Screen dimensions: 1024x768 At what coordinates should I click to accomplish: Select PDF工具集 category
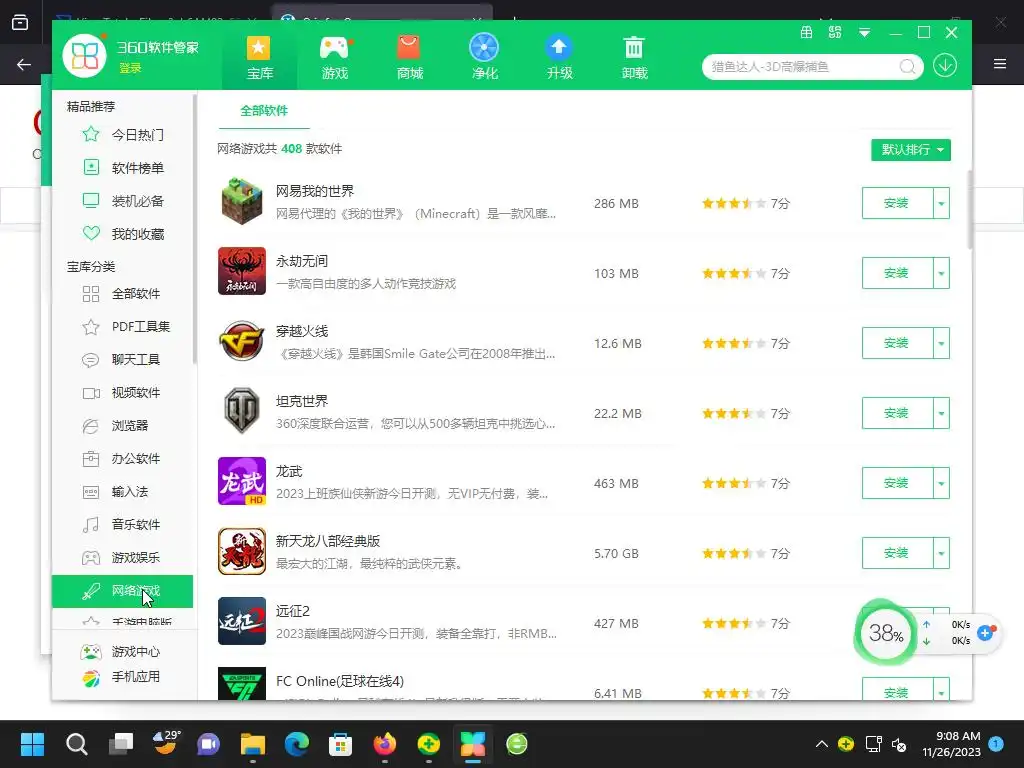[x=123, y=327]
